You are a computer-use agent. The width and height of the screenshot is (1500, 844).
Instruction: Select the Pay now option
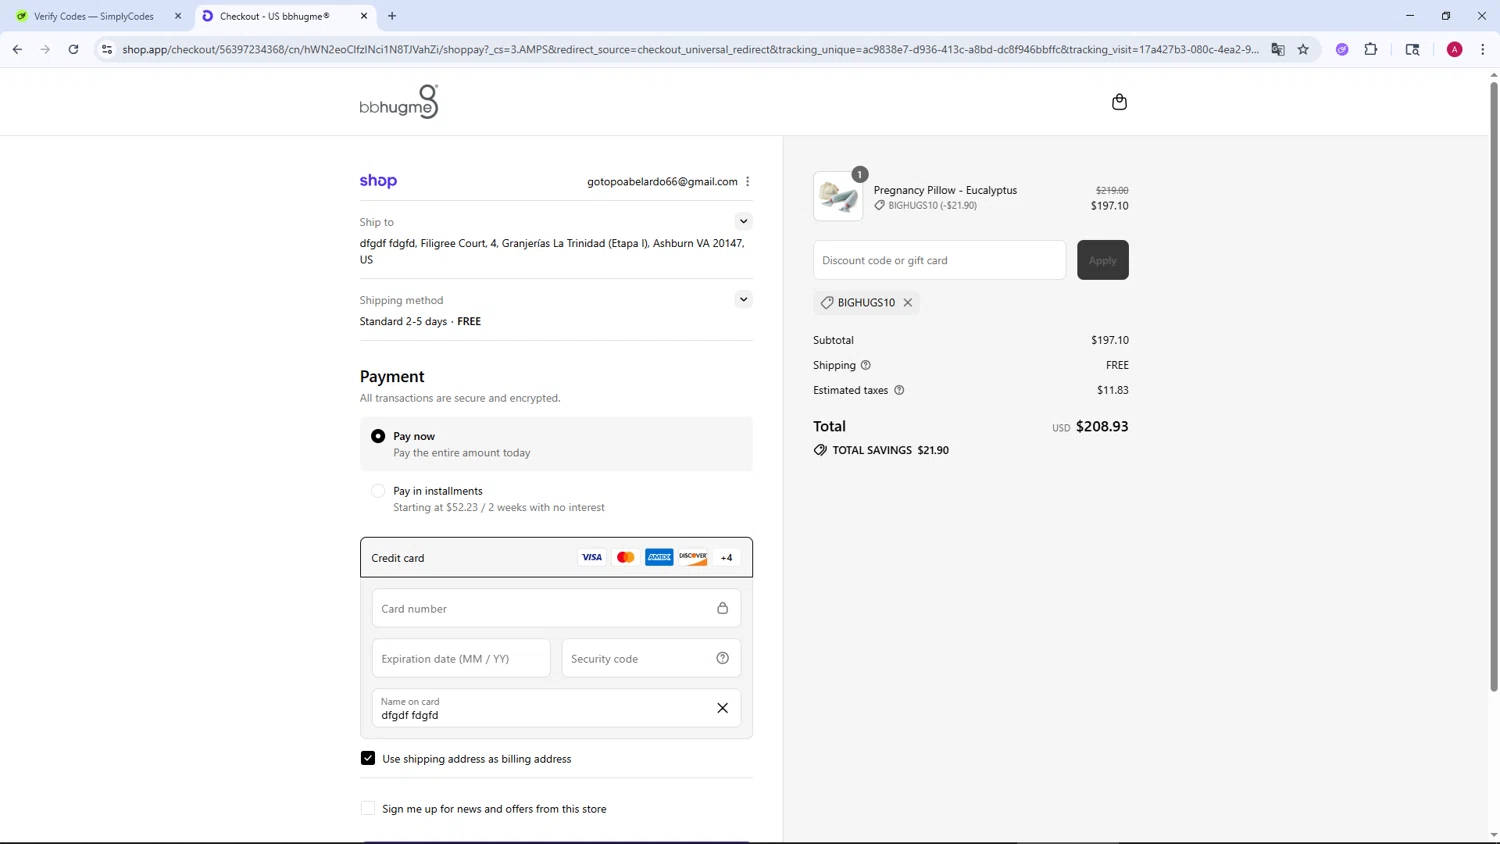378,436
